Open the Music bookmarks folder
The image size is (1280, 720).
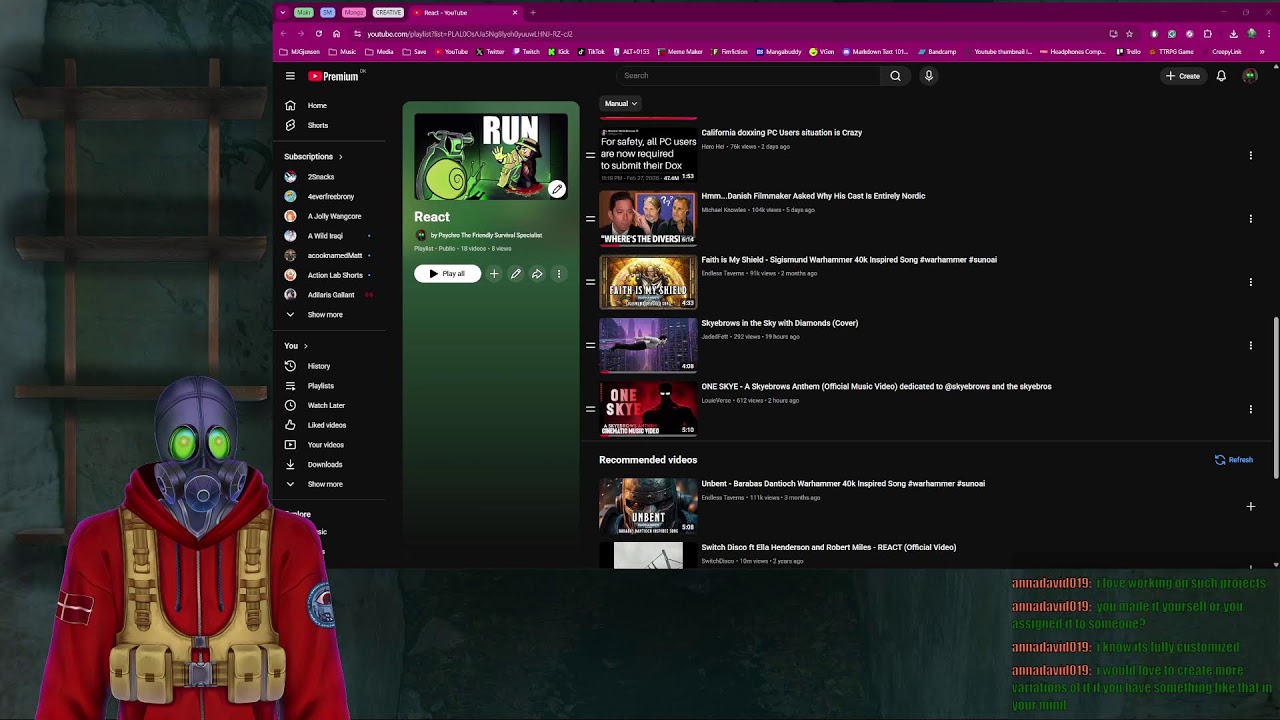point(342,52)
